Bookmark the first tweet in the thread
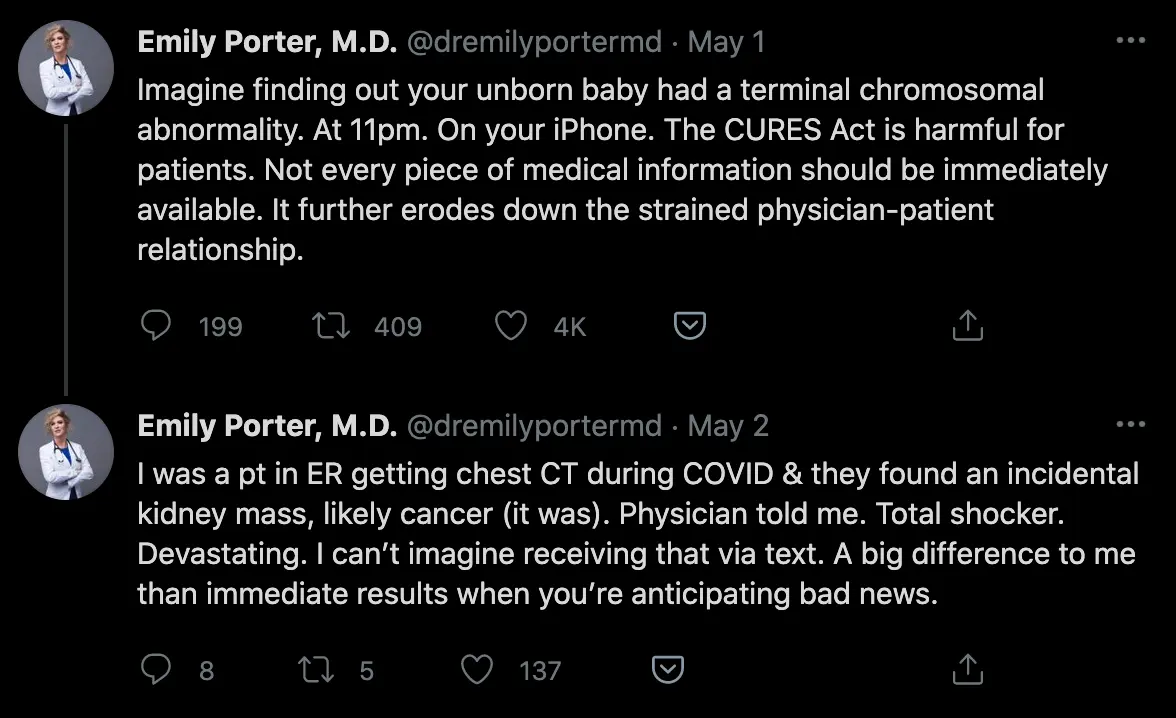Image resolution: width=1176 pixels, height=718 pixels. coord(688,325)
